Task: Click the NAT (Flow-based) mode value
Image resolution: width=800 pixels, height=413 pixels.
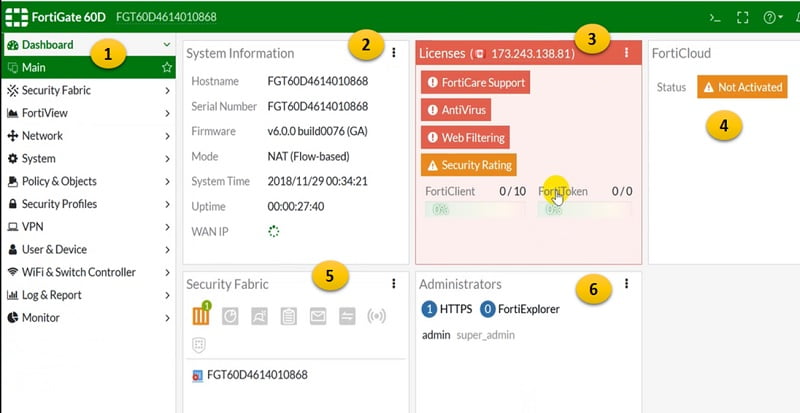Action: point(309,157)
